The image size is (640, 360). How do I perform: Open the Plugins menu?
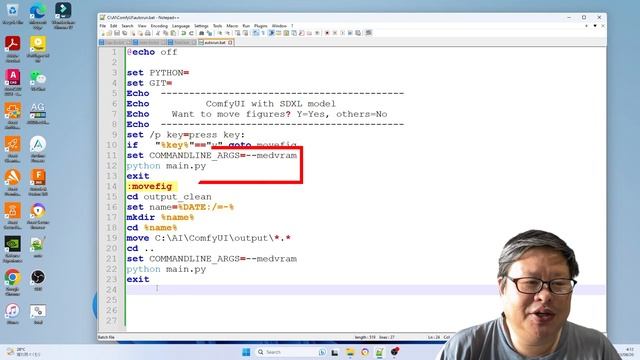[260, 26]
